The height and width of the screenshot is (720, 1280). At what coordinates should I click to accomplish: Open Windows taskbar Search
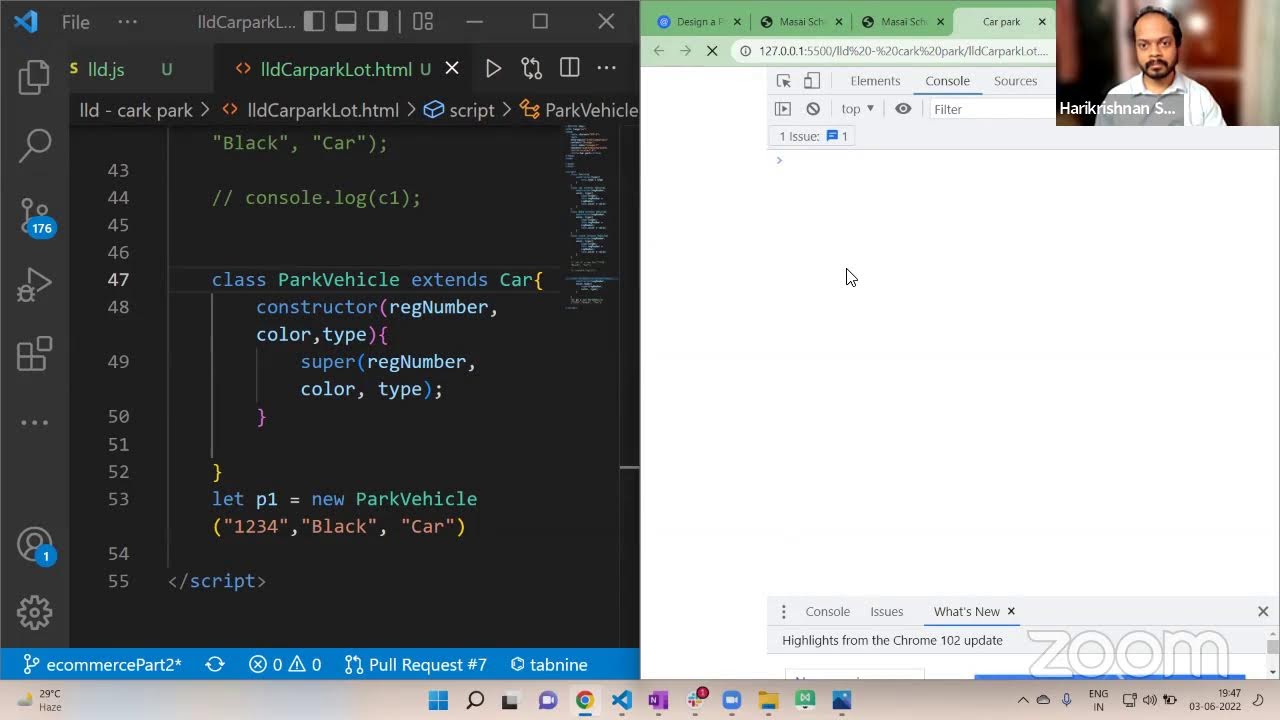475,700
